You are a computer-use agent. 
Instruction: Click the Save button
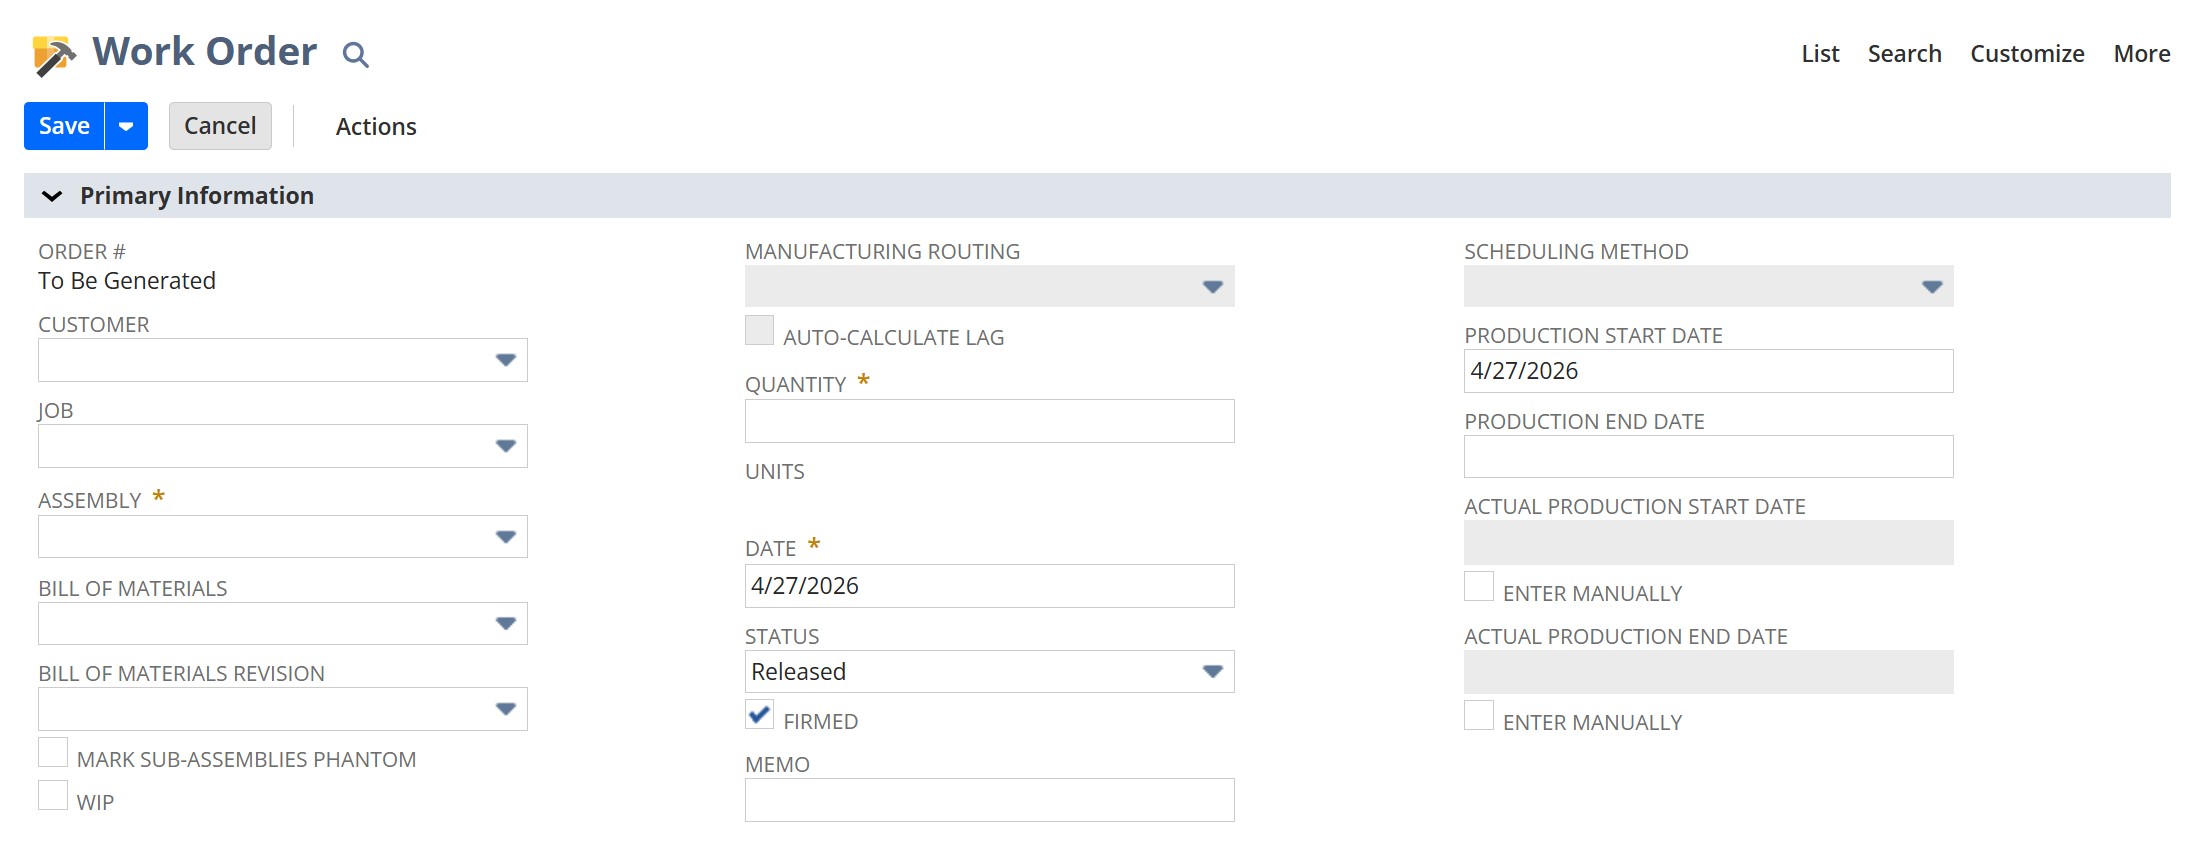tap(62, 125)
